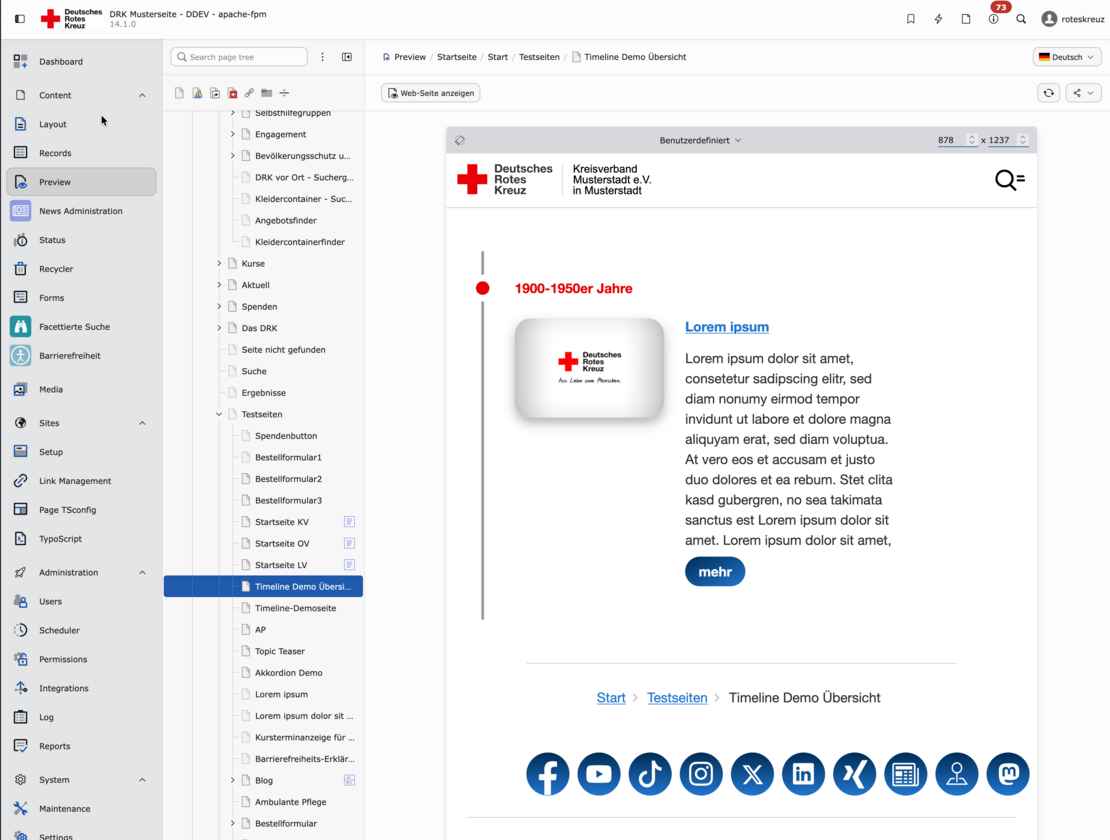The width and height of the screenshot is (1110, 840).
Task: Open the Deutsch language dropdown
Action: click(x=1067, y=57)
